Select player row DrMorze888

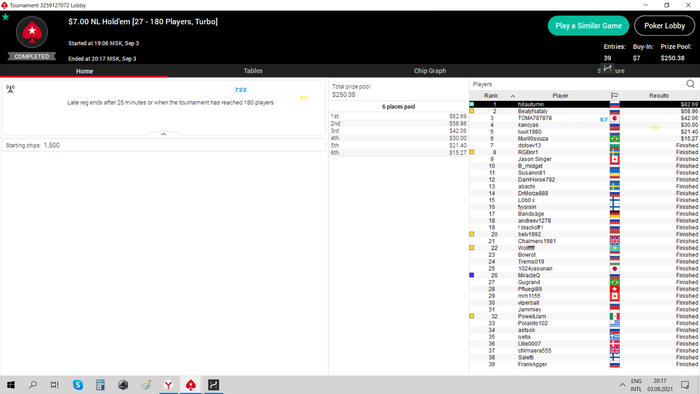coord(584,193)
